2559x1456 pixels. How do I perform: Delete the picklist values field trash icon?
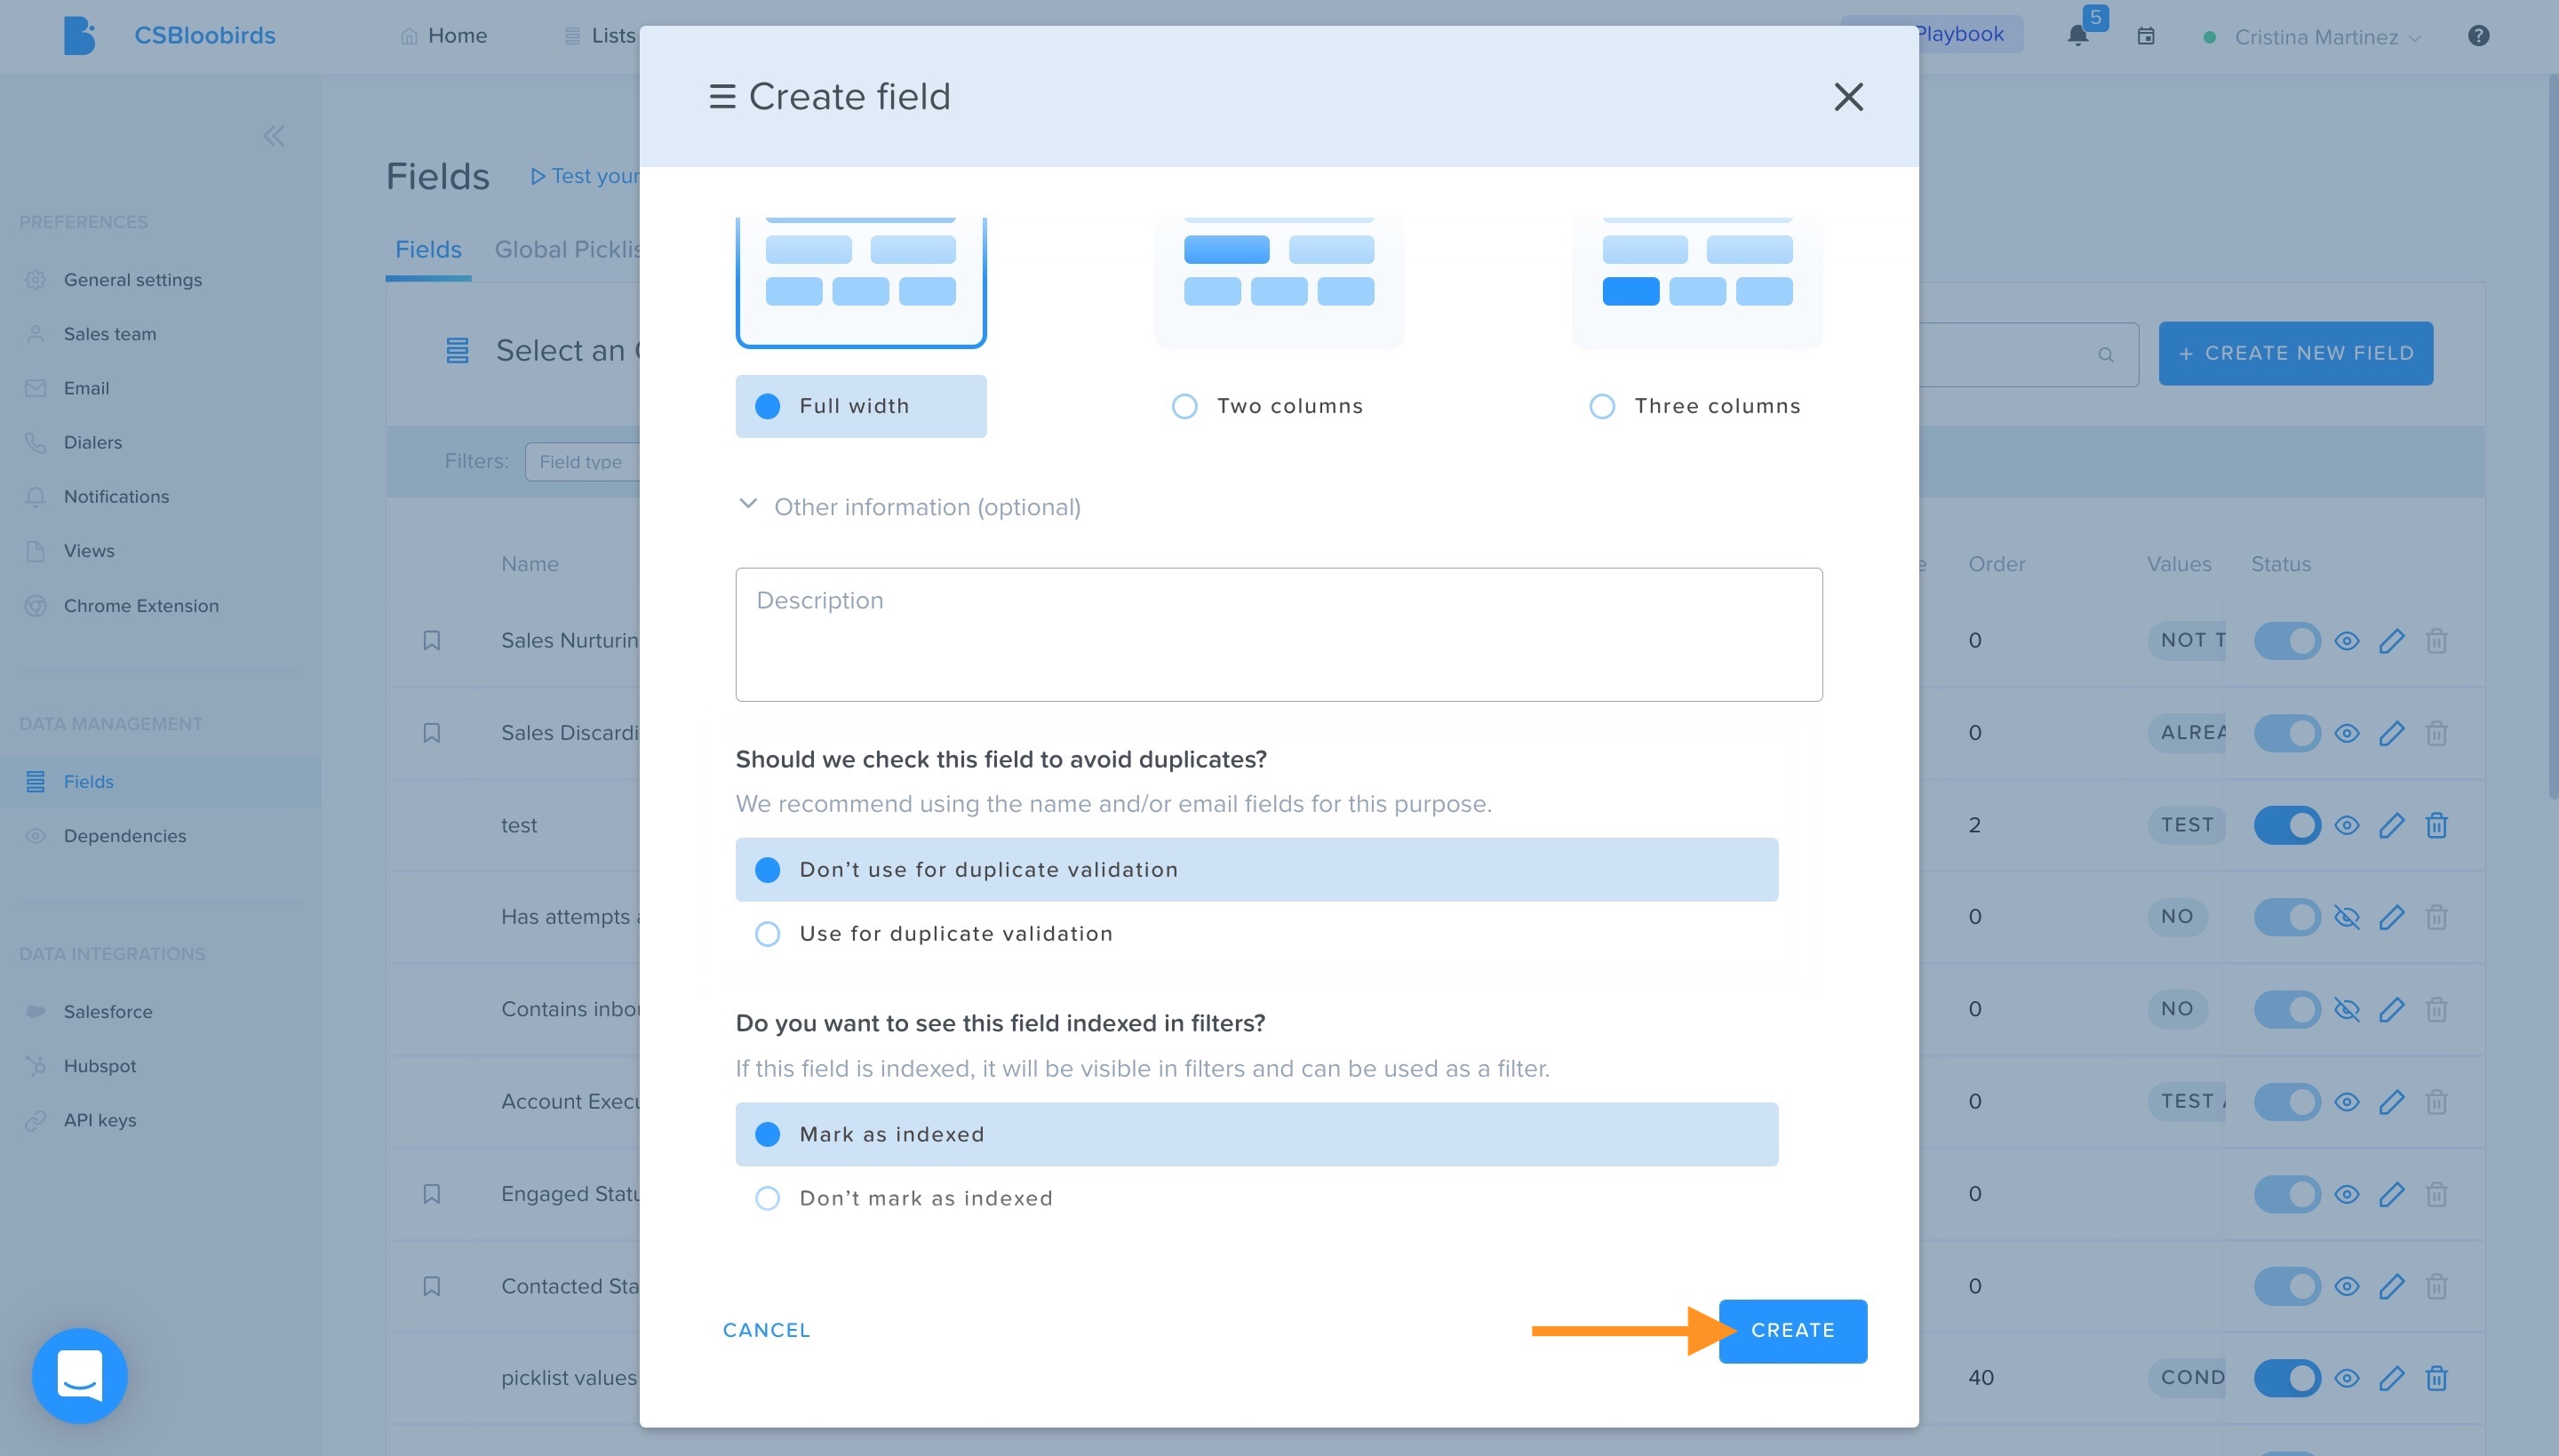click(2436, 1378)
